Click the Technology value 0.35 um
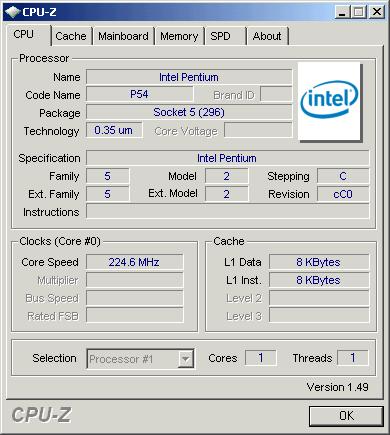 coord(114,130)
